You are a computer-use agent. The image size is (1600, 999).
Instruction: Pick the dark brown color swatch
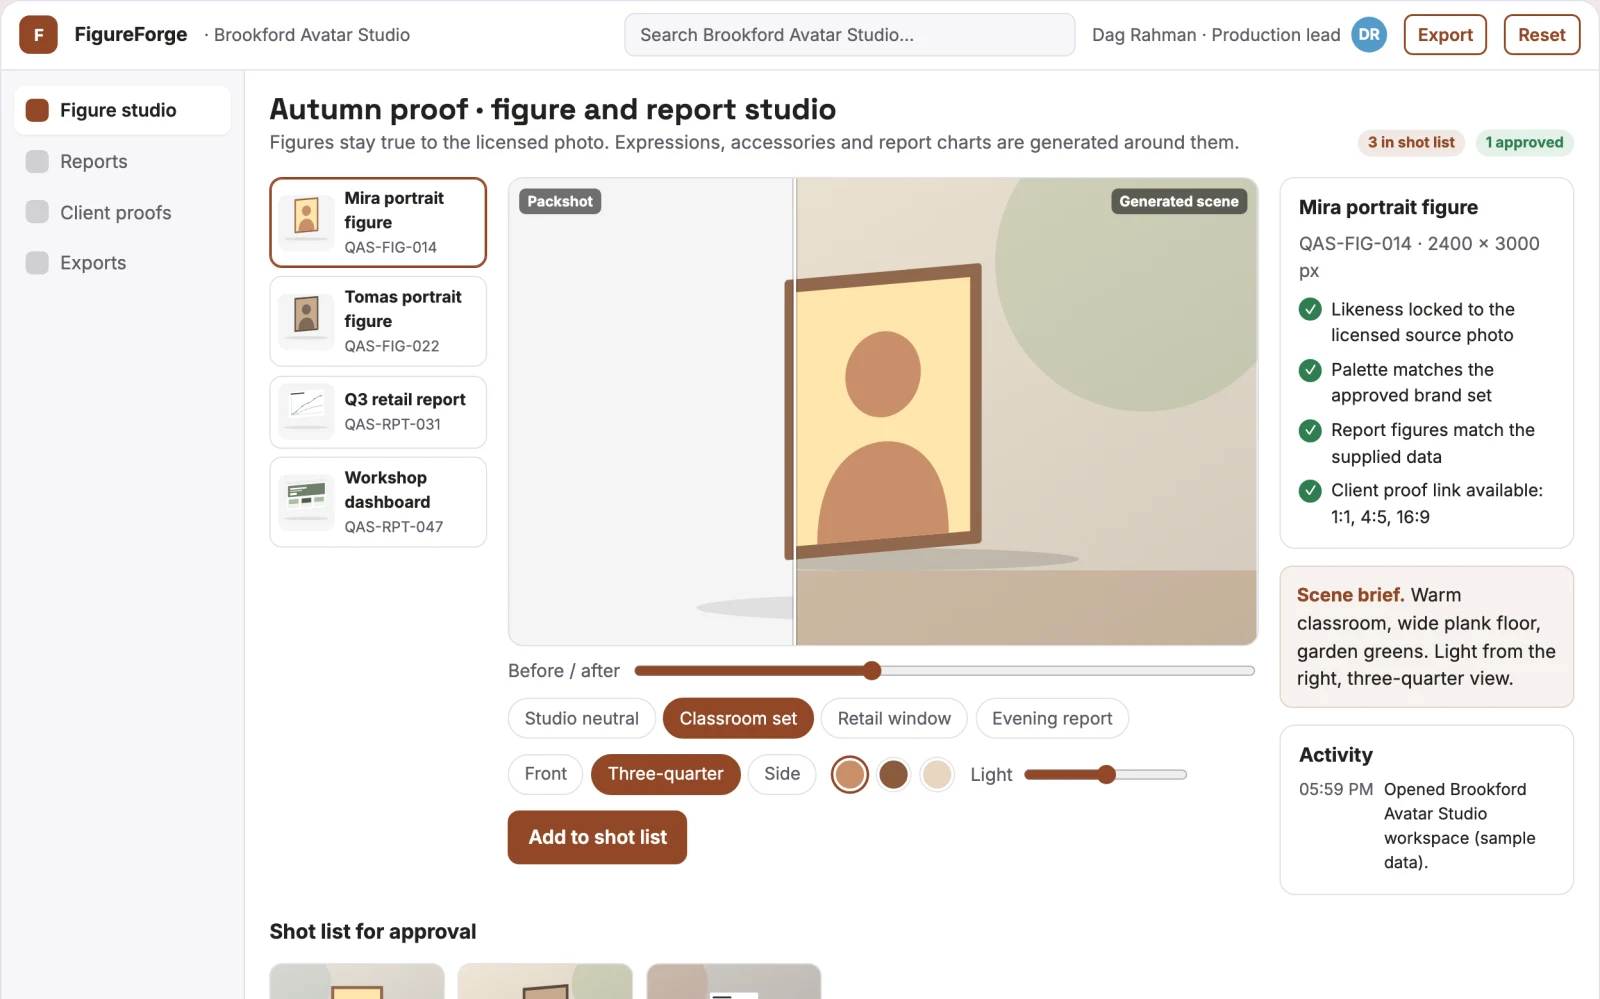(893, 775)
